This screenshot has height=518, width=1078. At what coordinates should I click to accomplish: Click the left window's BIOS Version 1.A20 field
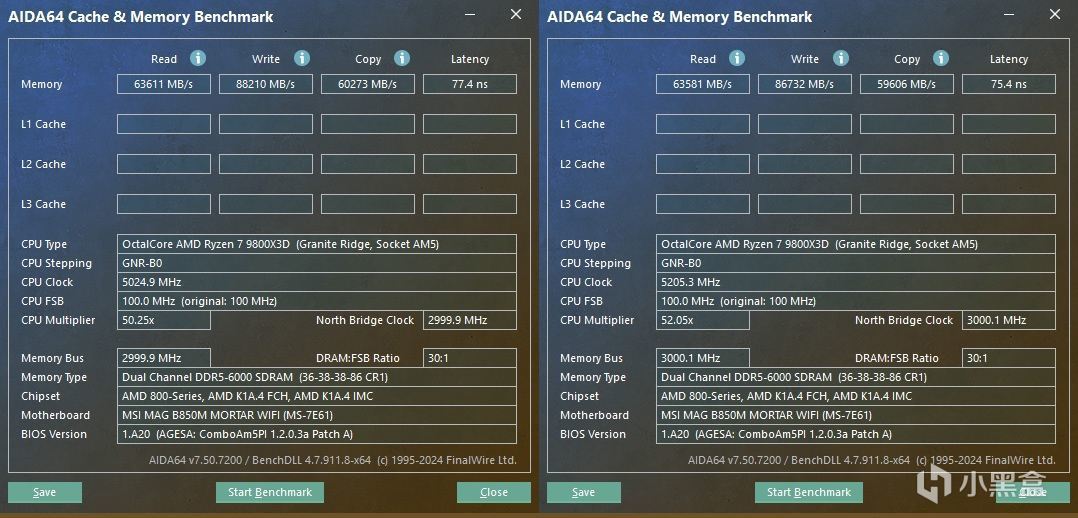pos(317,434)
